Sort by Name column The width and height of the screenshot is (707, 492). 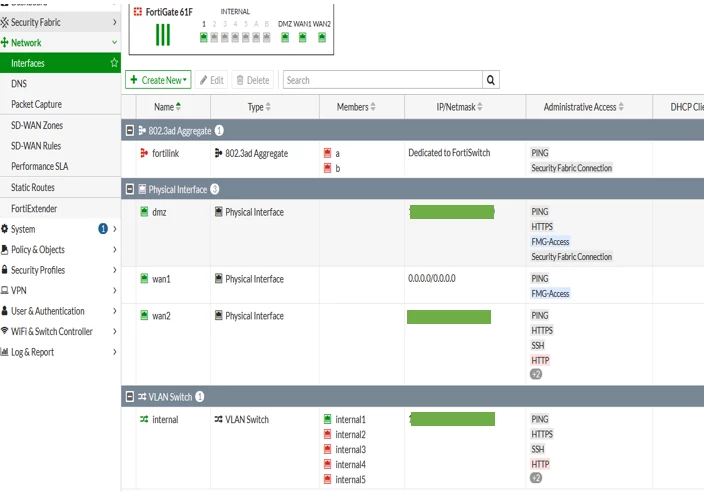tap(167, 107)
